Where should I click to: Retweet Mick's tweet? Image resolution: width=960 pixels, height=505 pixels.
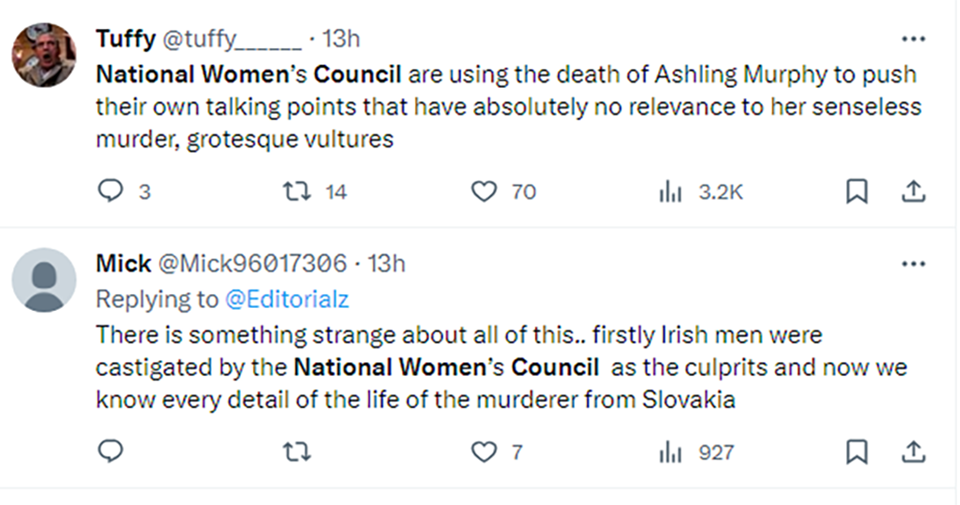297,452
